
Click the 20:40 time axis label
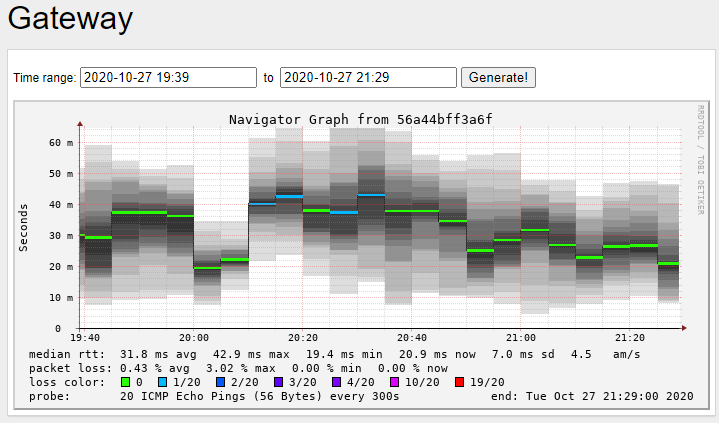tap(411, 338)
